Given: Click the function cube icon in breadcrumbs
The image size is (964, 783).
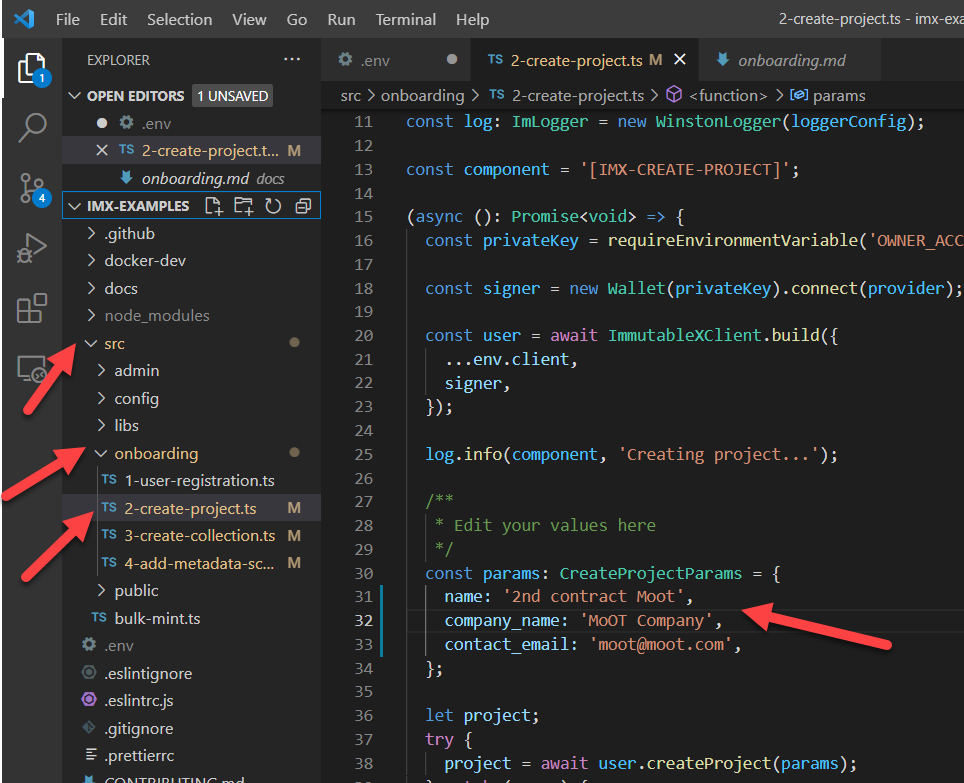Looking at the screenshot, I should (x=674, y=95).
